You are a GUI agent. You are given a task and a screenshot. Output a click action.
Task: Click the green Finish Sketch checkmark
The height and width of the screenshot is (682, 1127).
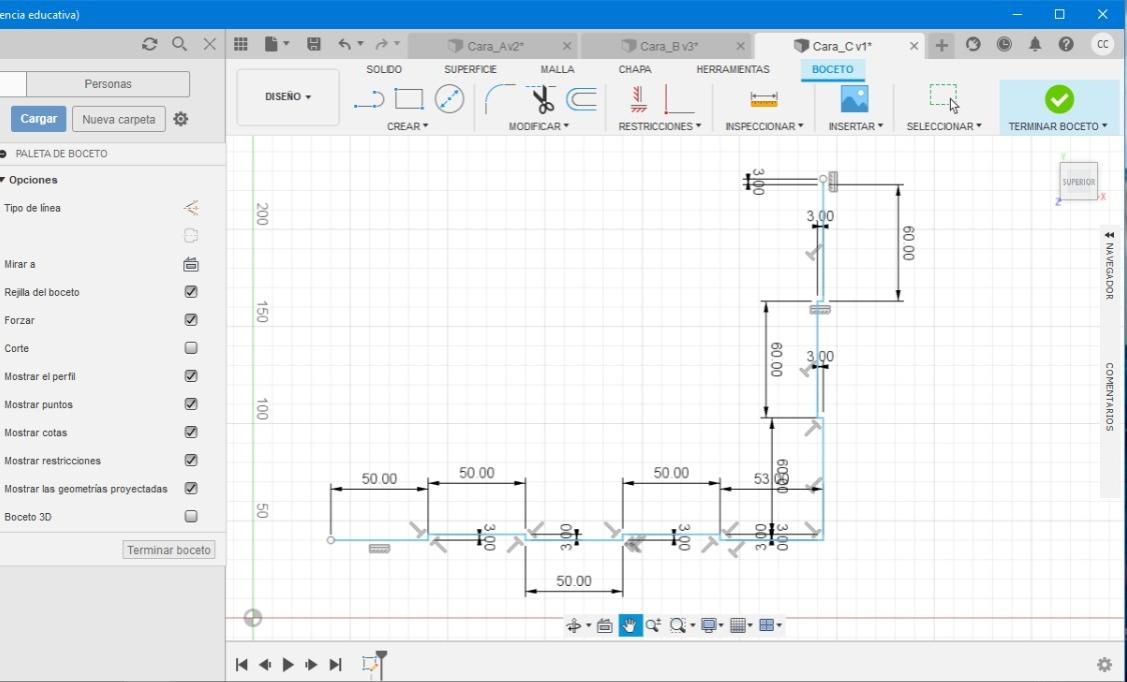[1059, 99]
